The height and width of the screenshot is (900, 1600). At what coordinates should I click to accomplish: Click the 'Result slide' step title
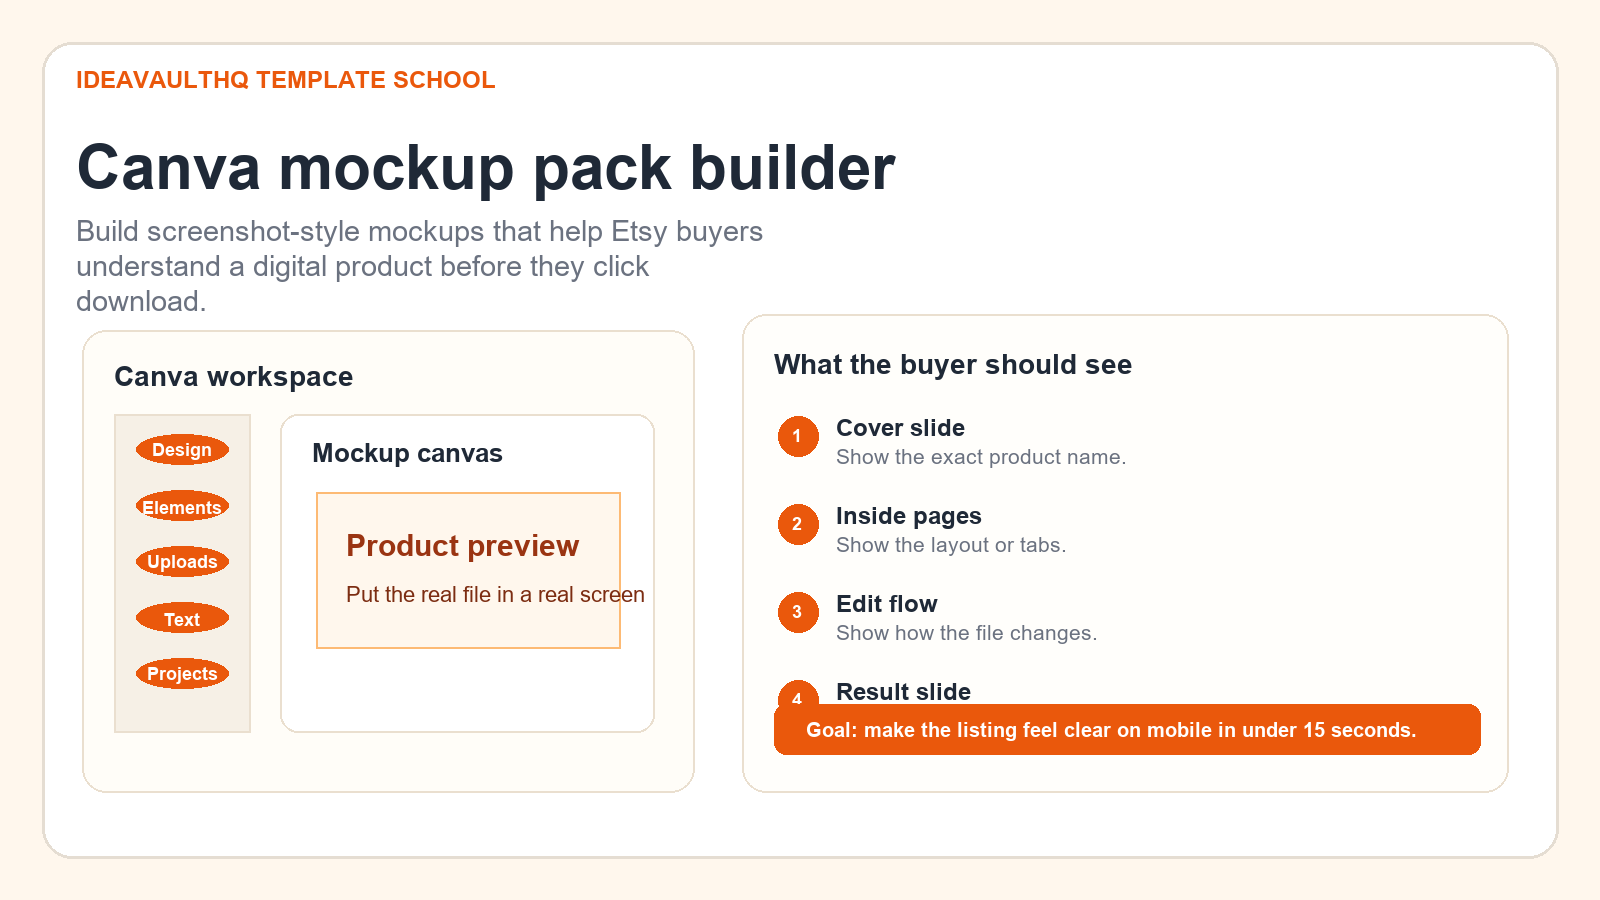pyautogui.click(x=903, y=692)
